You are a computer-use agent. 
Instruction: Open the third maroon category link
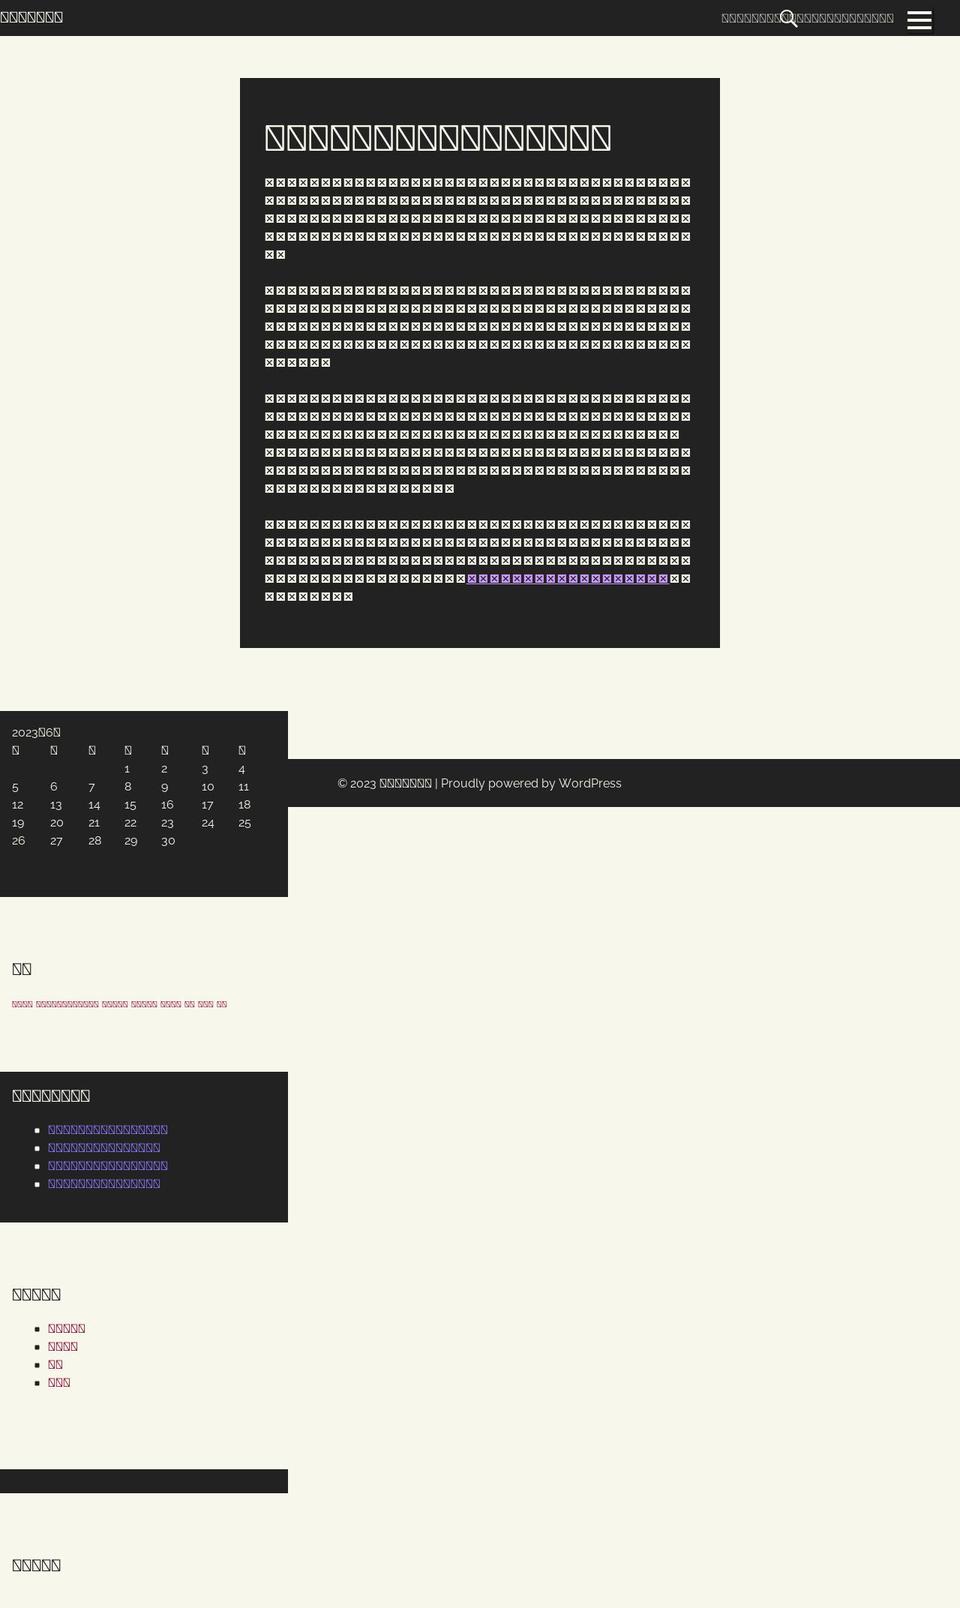[55, 1364]
